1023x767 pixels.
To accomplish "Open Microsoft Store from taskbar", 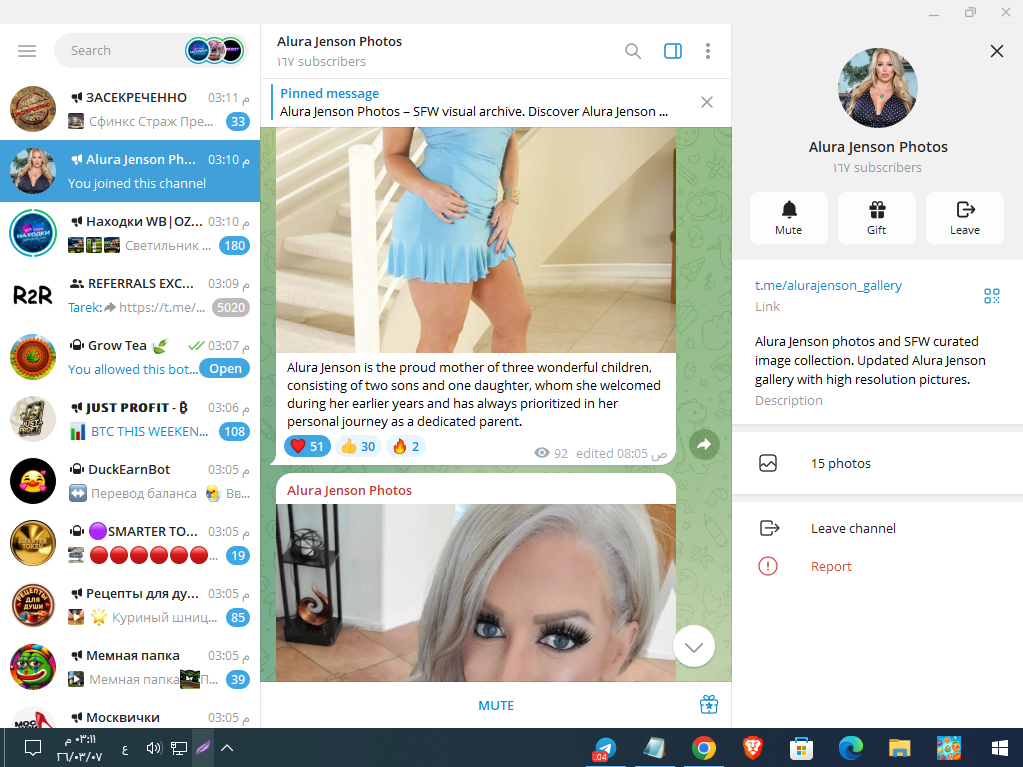I will point(801,748).
